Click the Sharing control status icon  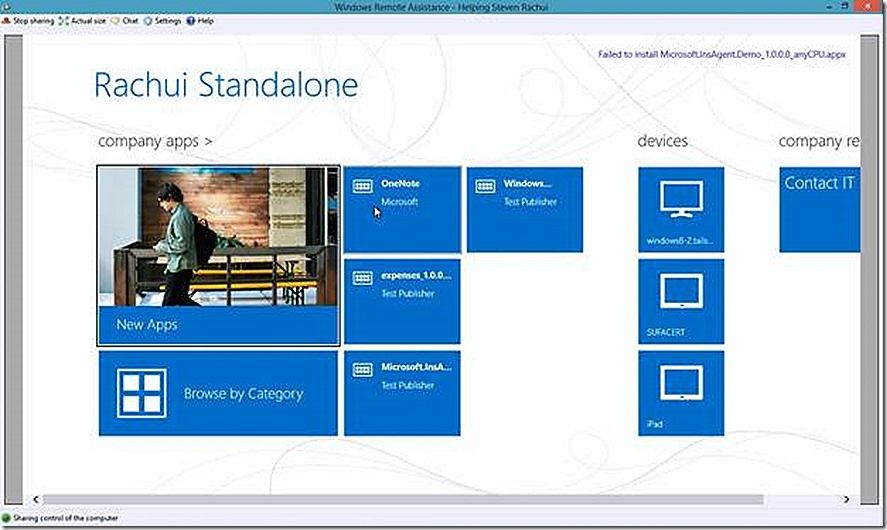(x=6, y=518)
